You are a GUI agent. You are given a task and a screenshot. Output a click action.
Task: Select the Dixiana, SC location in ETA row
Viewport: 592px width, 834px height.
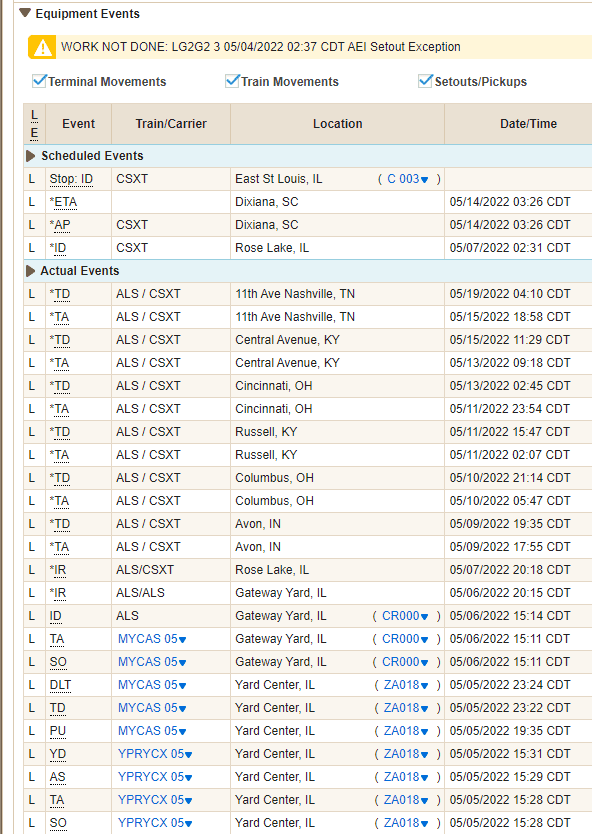click(266, 202)
